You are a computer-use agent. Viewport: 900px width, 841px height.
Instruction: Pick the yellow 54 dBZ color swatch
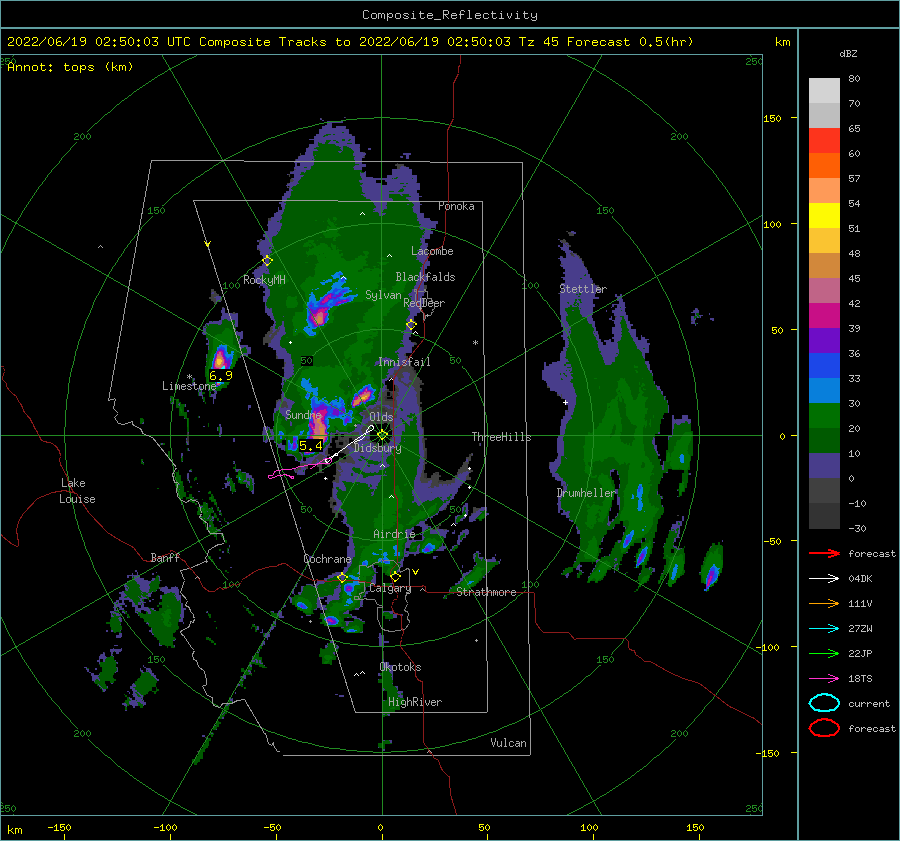click(x=824, y=216)
